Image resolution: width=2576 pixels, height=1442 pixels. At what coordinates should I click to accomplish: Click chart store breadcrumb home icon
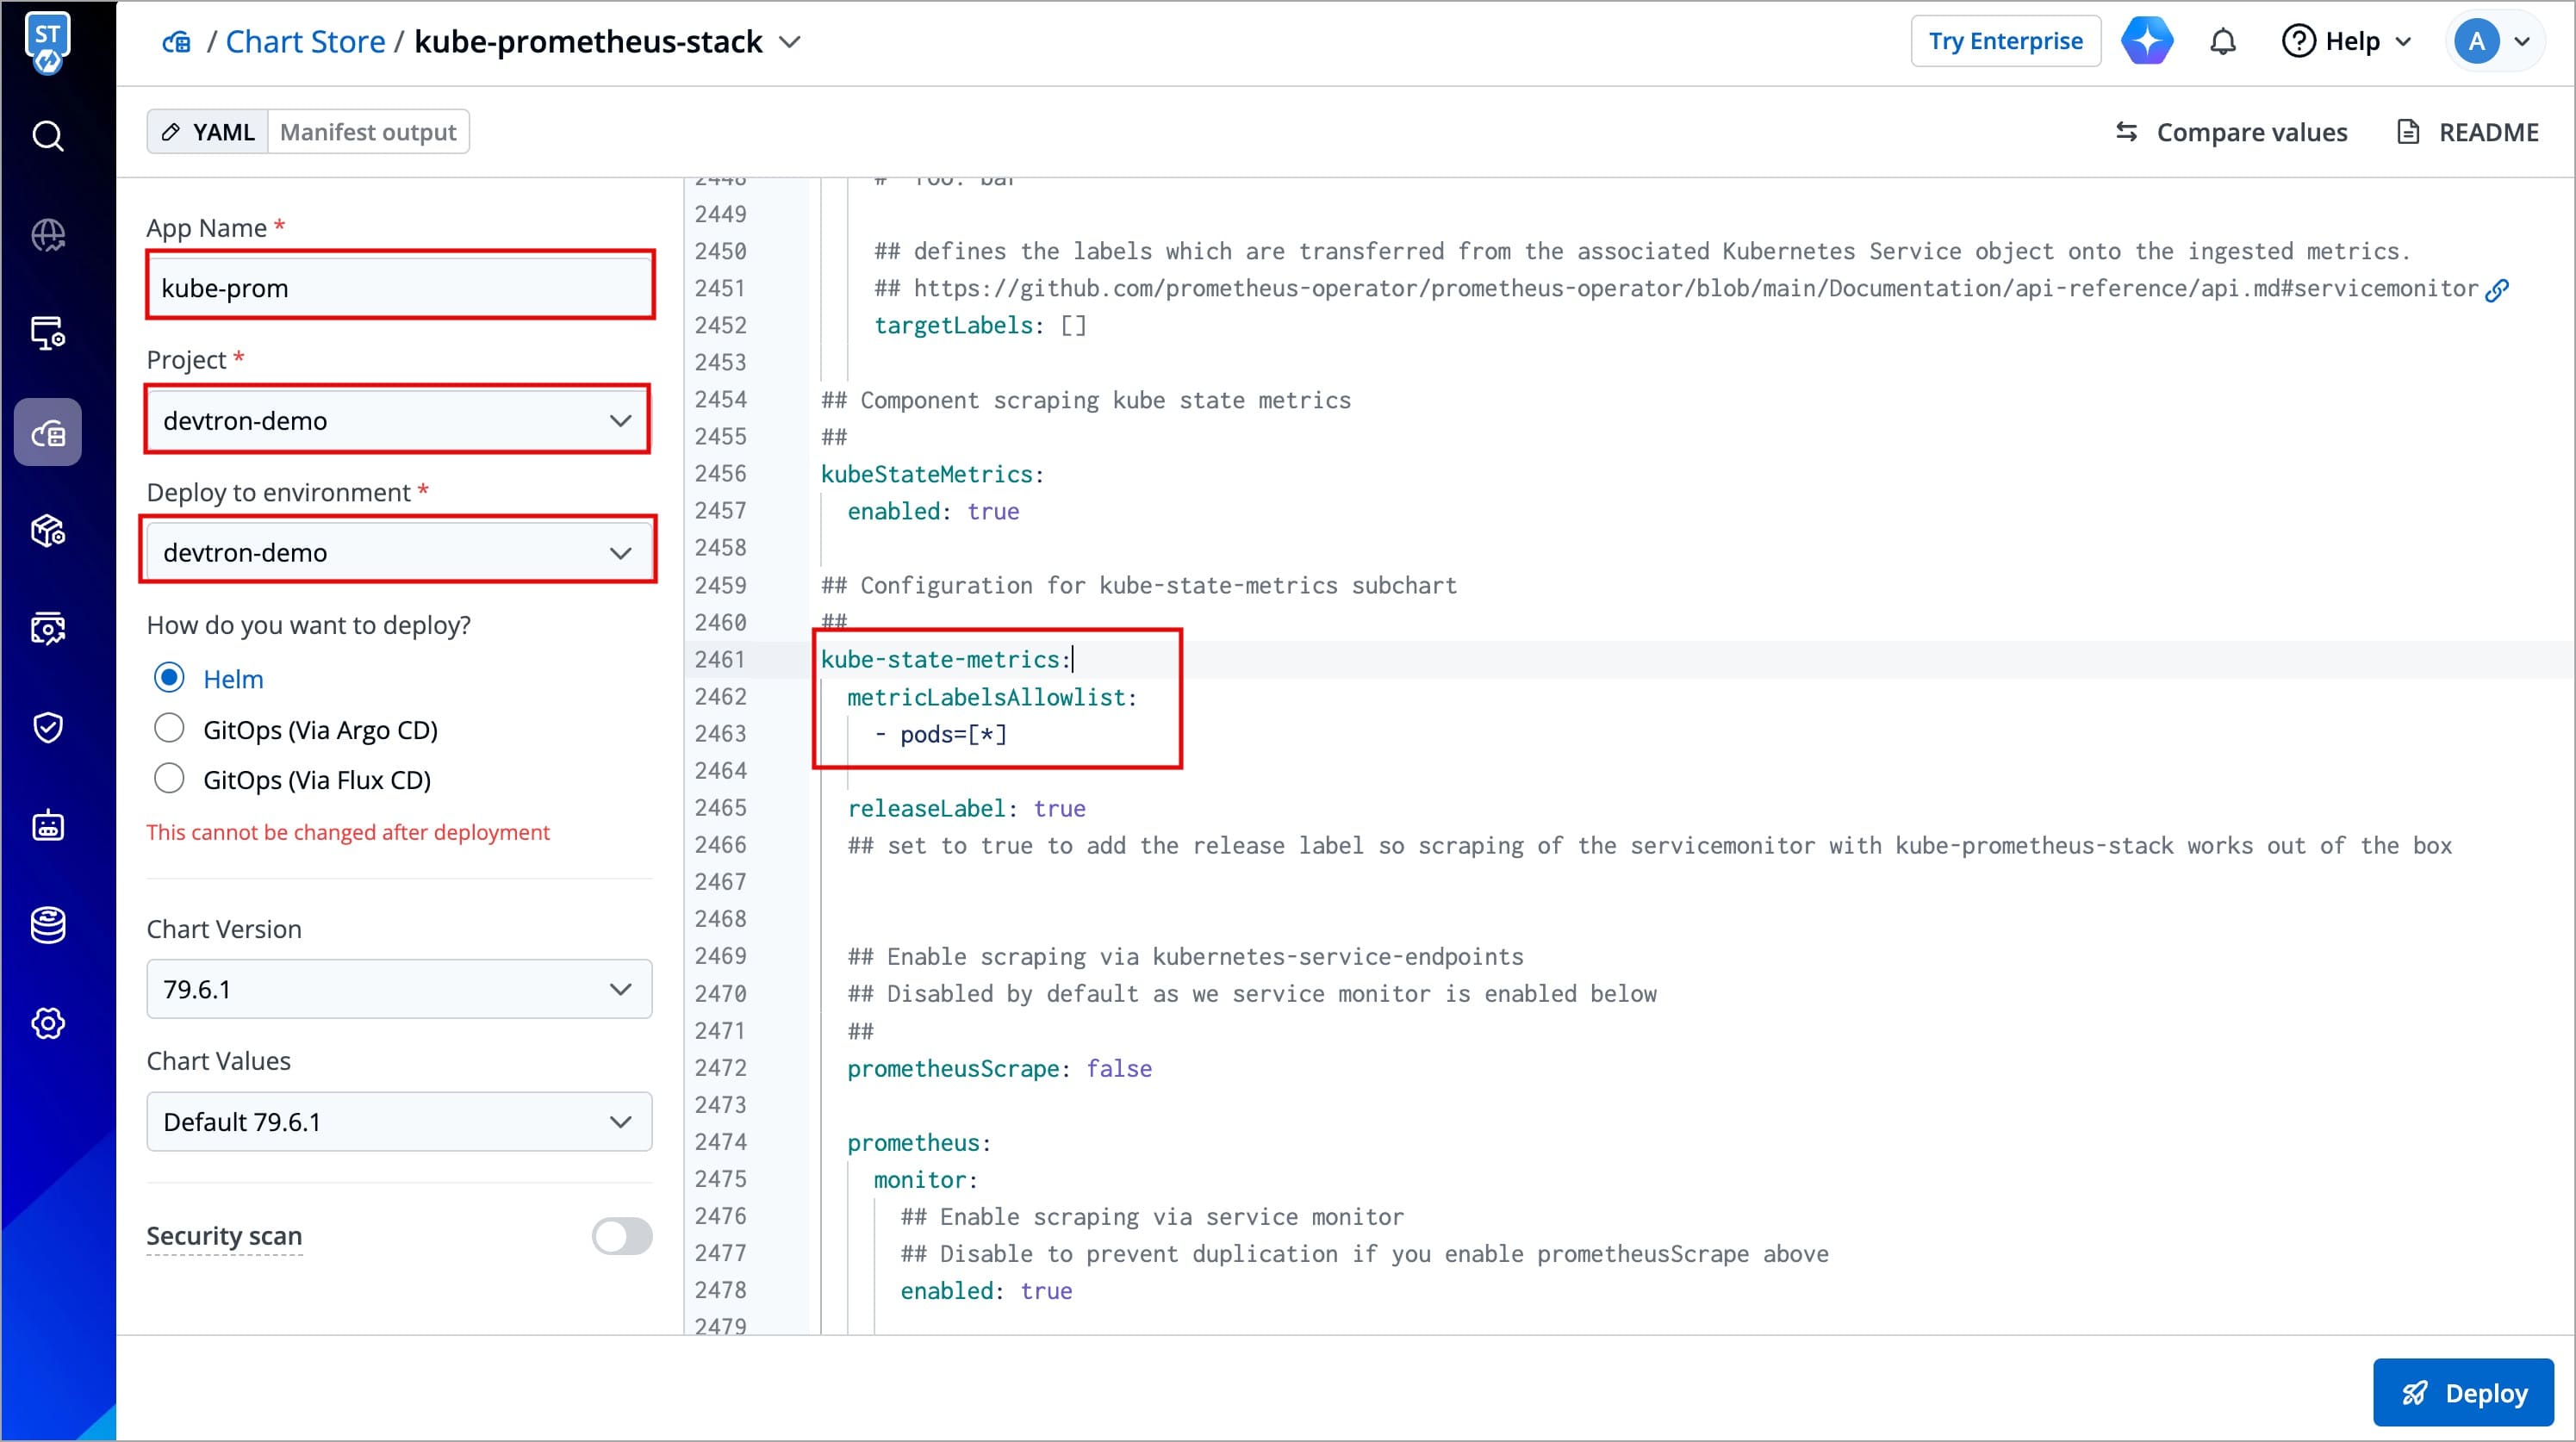177,42
